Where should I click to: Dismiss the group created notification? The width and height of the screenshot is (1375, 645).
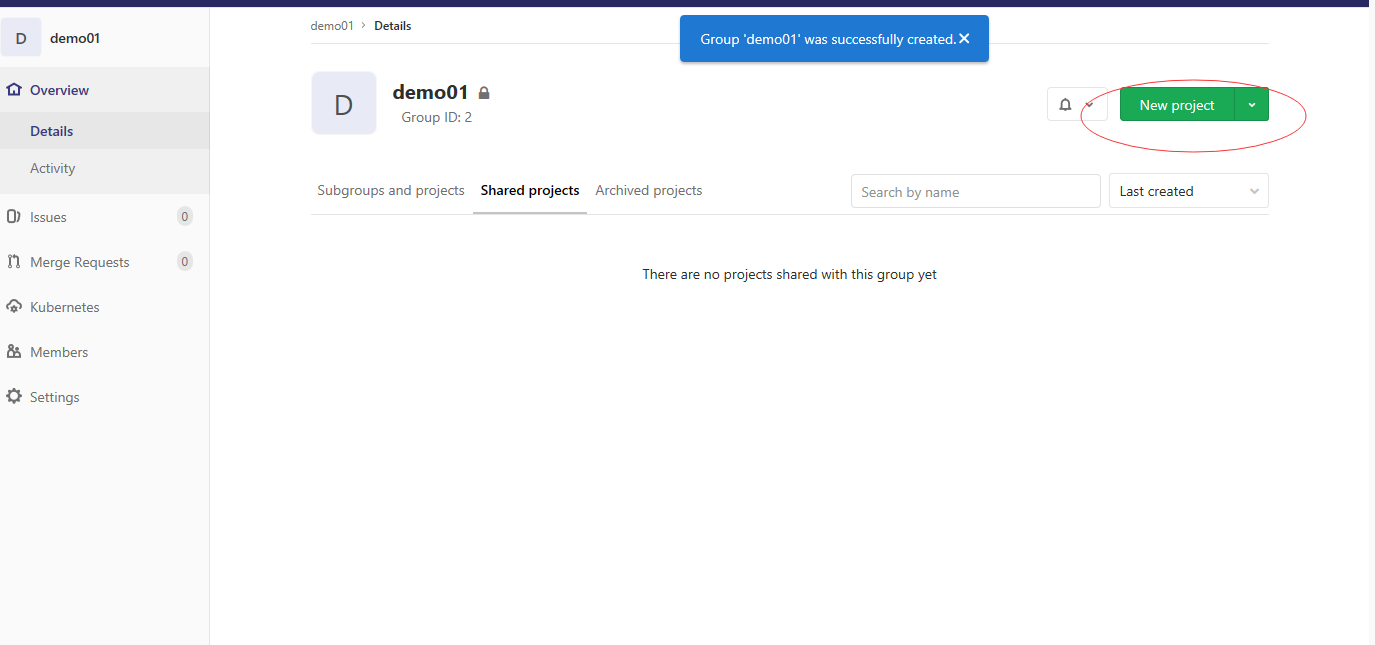click(x=964, y=39)
